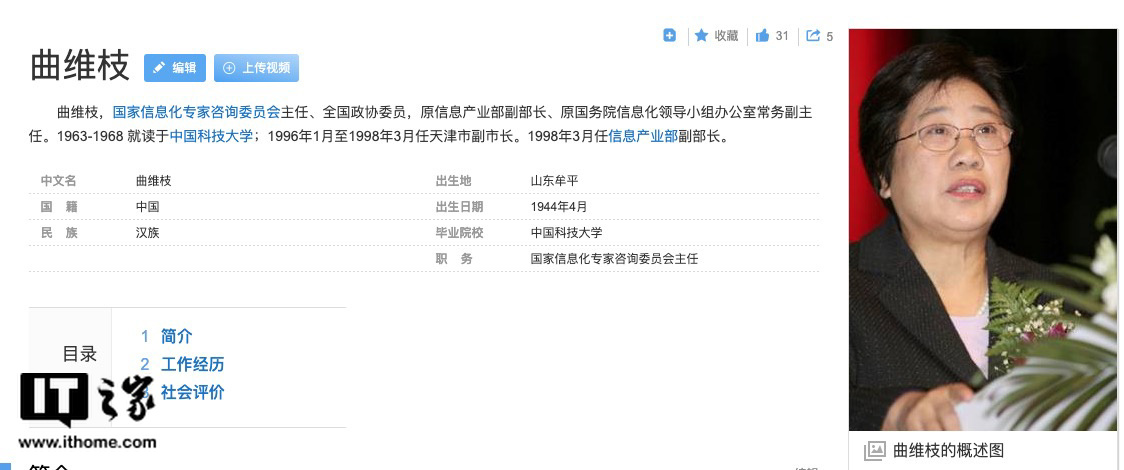Click ethnicity value 汉族
This screenshot has width=1124, height=470.
click(148, 232)
